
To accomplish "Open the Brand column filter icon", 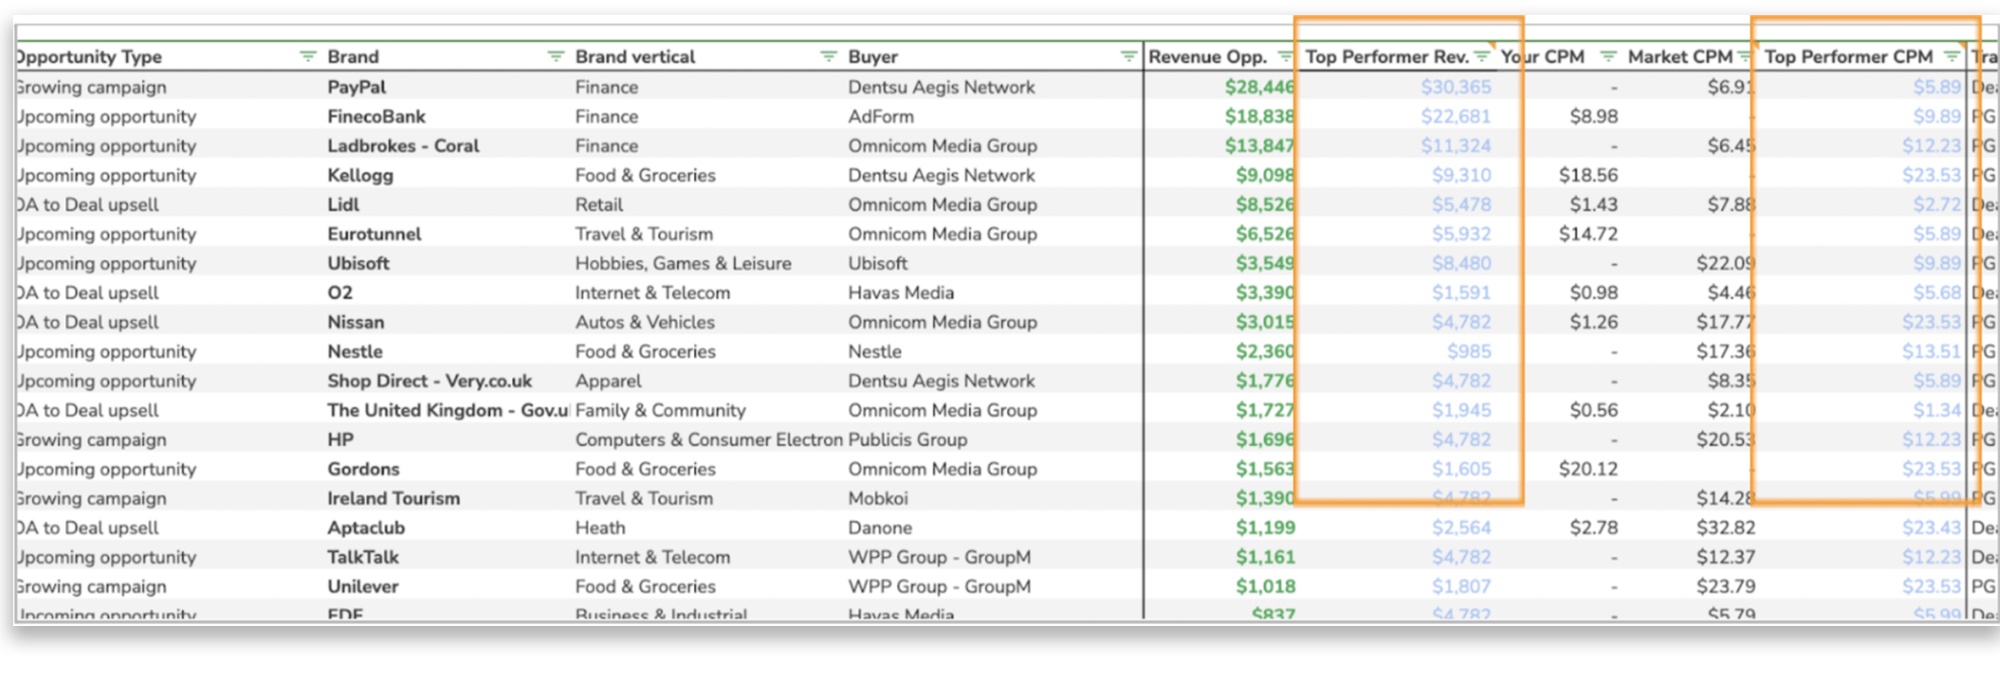I will 555,56.
